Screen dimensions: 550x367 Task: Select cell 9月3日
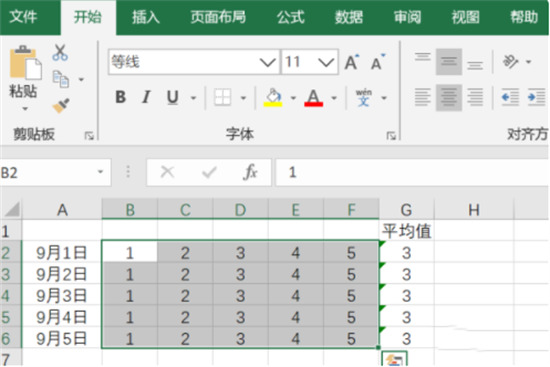[x=62, y=296]
